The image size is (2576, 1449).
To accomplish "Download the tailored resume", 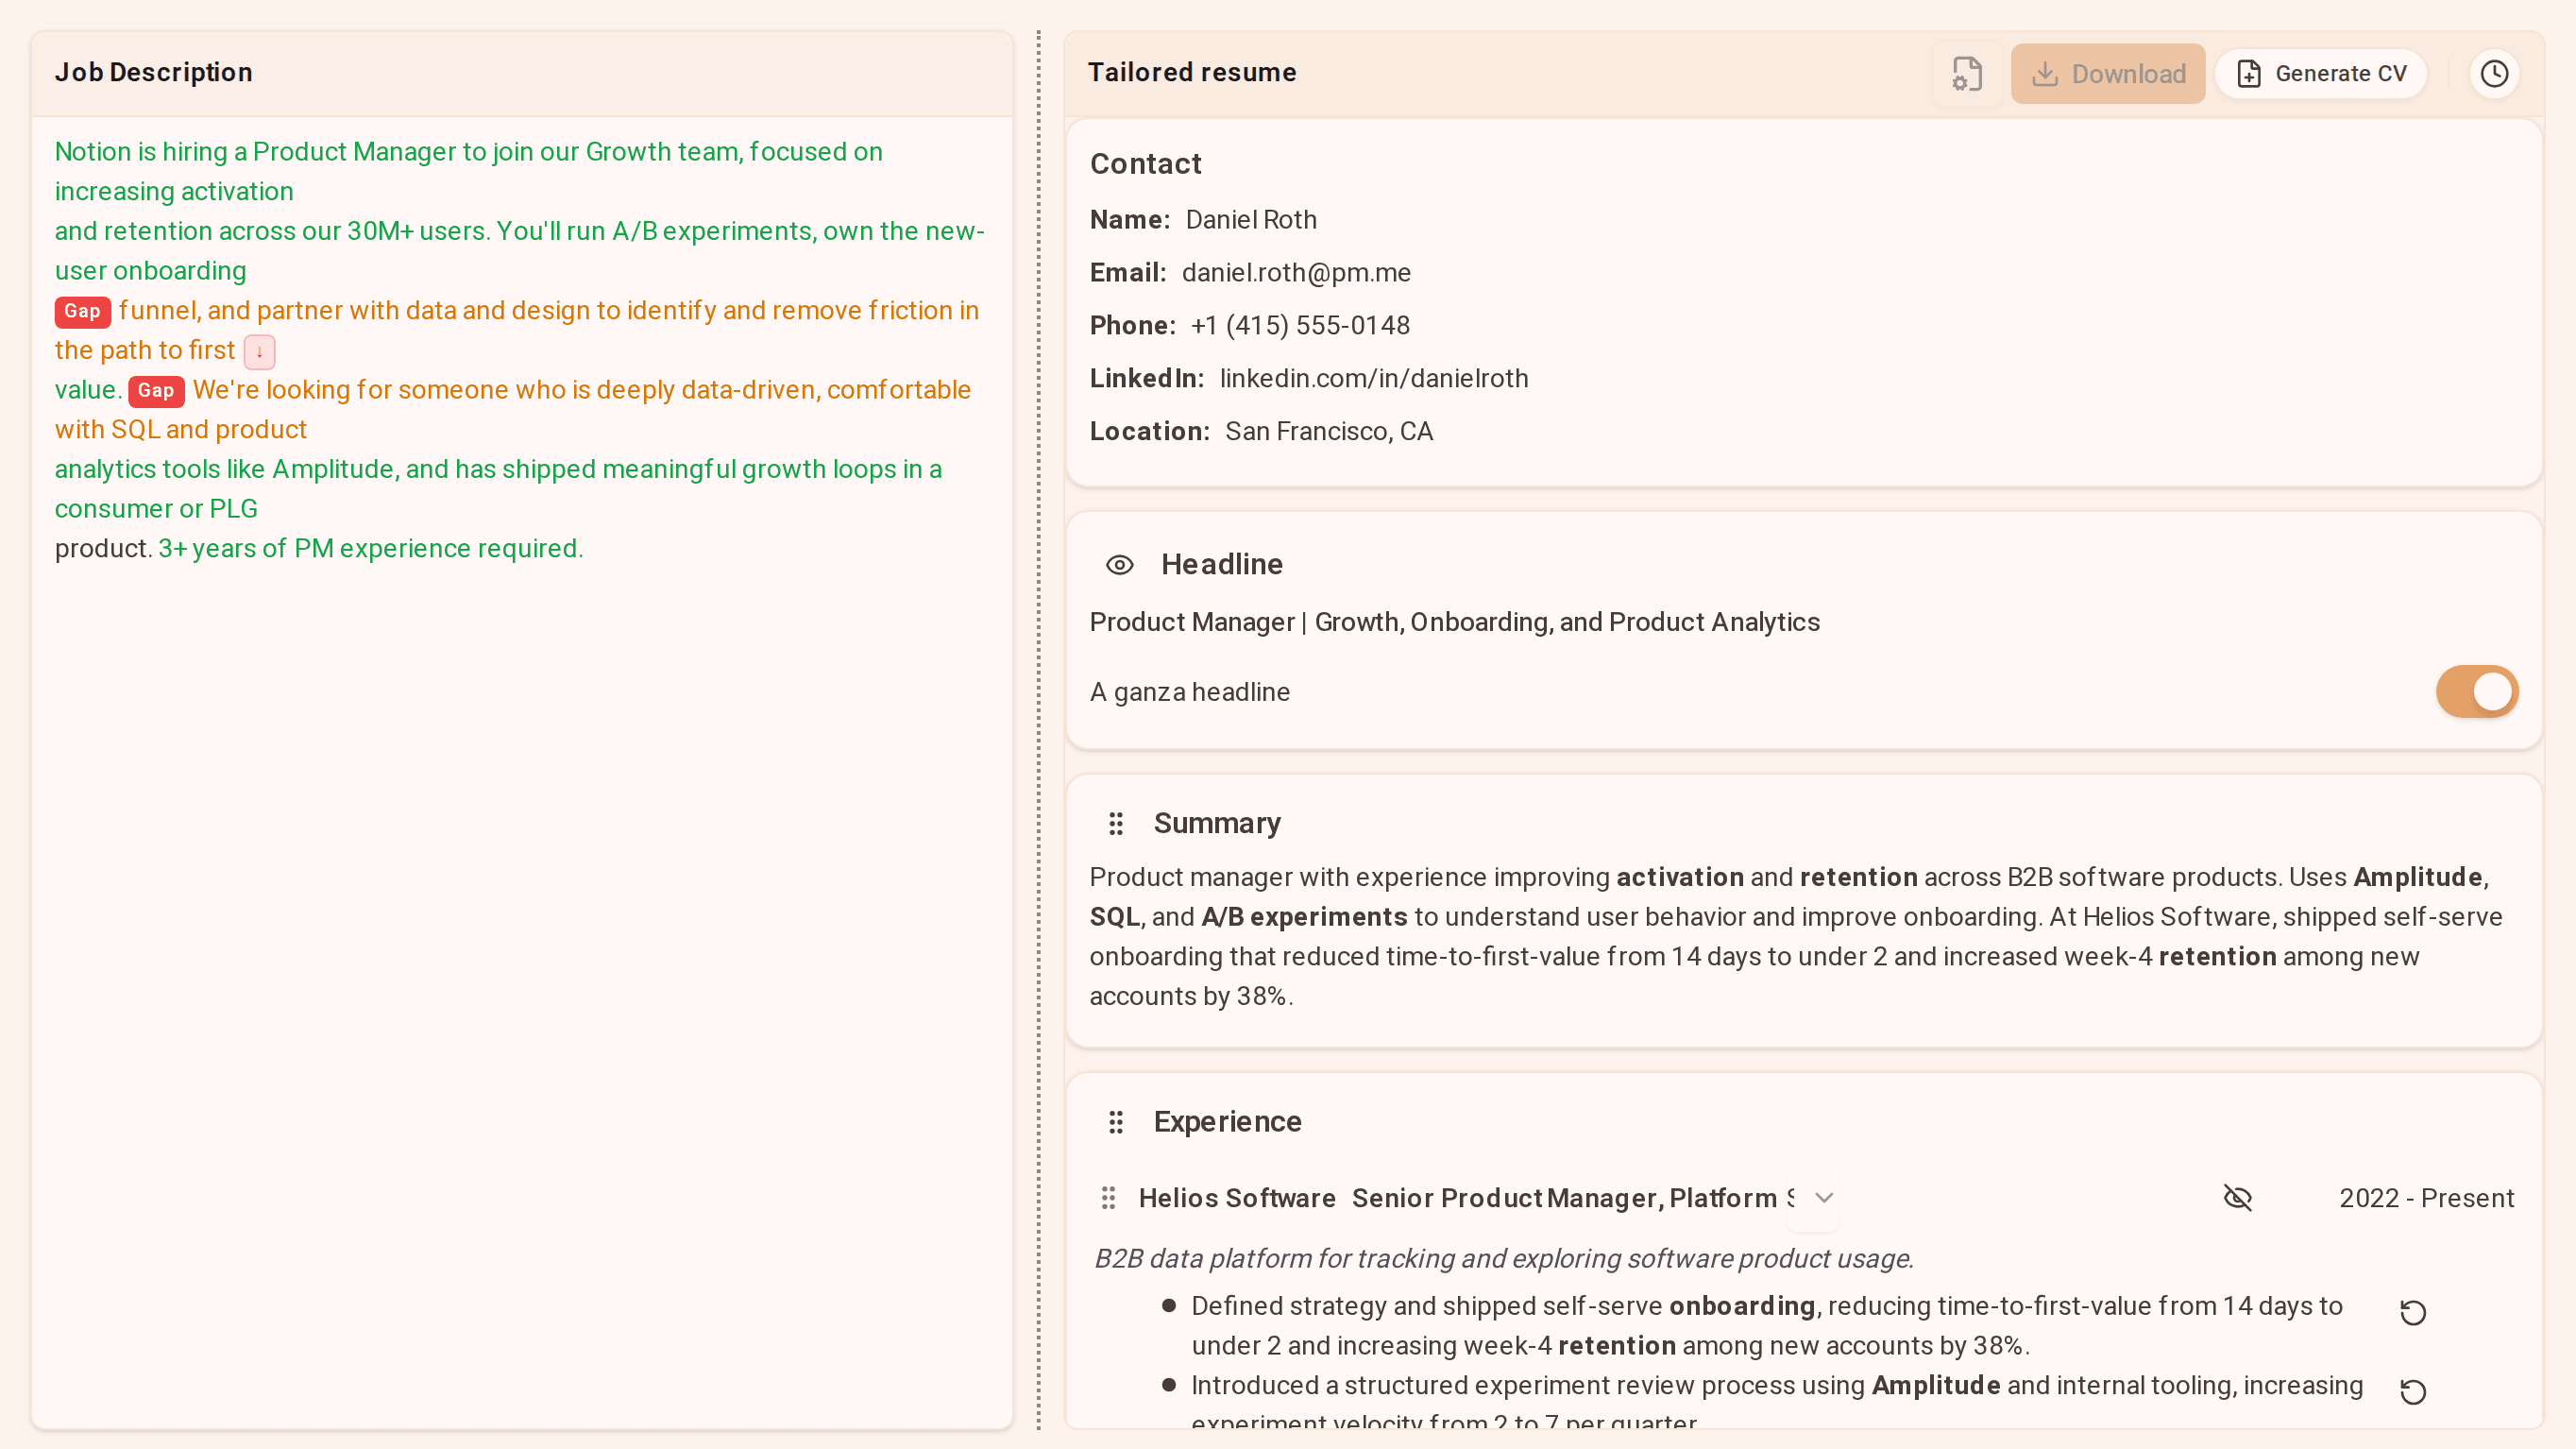I will 2108,74.
